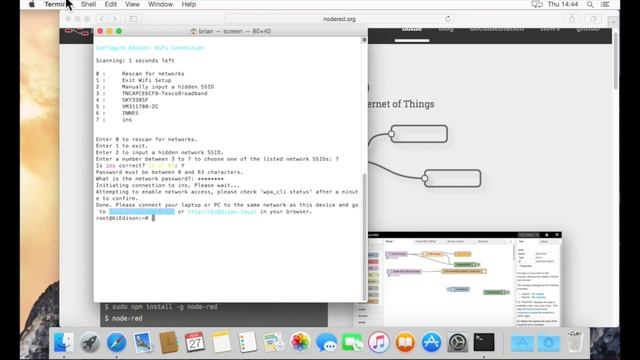This screenshot has height=360, width=640.
Task: Open Safari from the Dock
Action: [116, 342]
